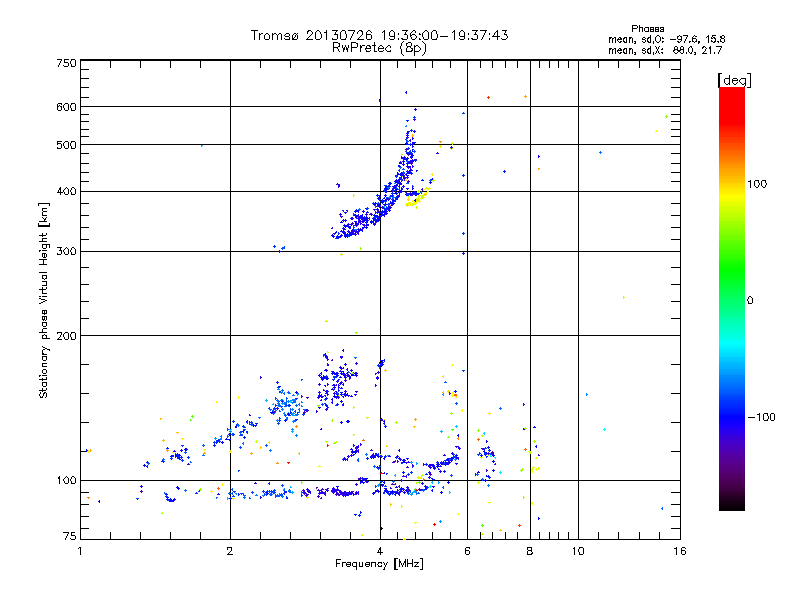Click the x-axis tick label '6'

pos(467,551)
